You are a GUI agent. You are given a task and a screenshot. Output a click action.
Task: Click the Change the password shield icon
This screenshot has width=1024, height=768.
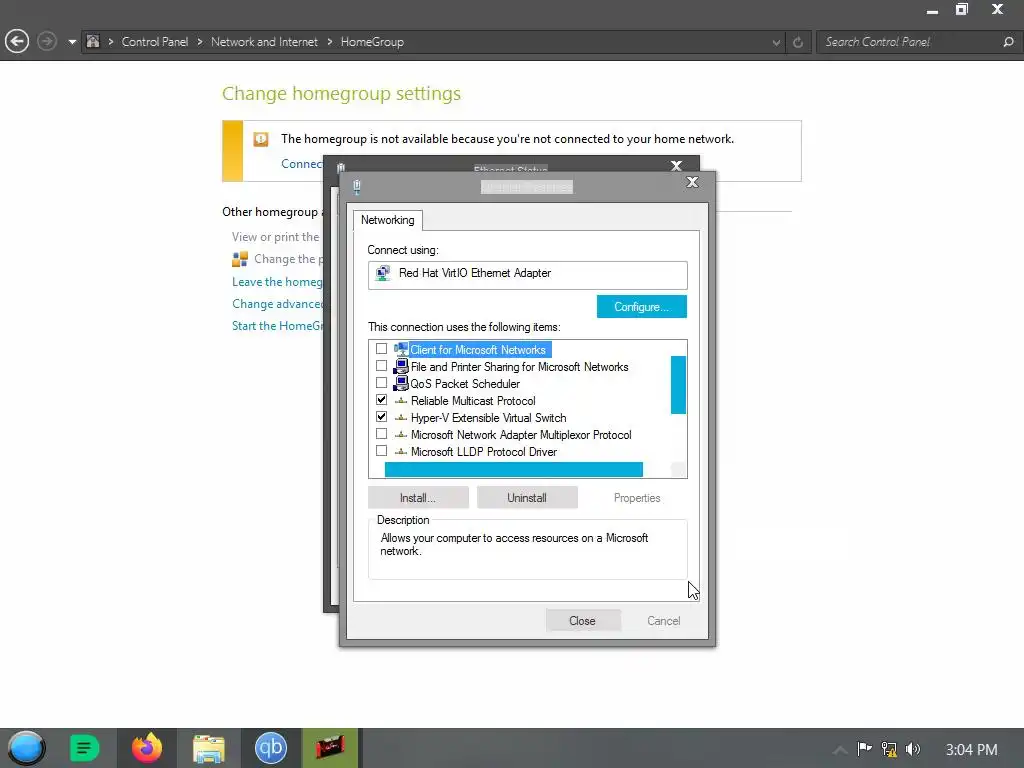tap(240, 259)
